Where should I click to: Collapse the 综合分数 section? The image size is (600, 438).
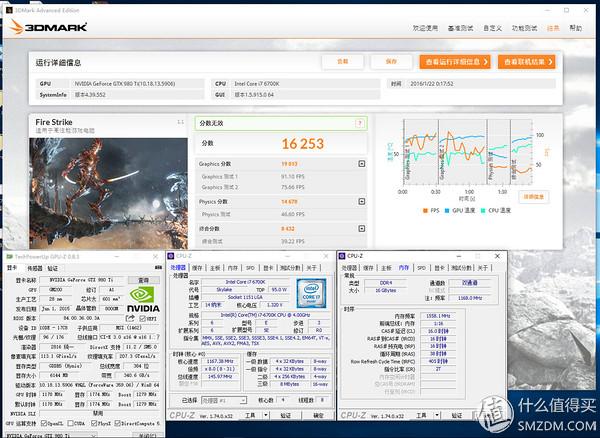pyautogui.click(x=361, y=228)
